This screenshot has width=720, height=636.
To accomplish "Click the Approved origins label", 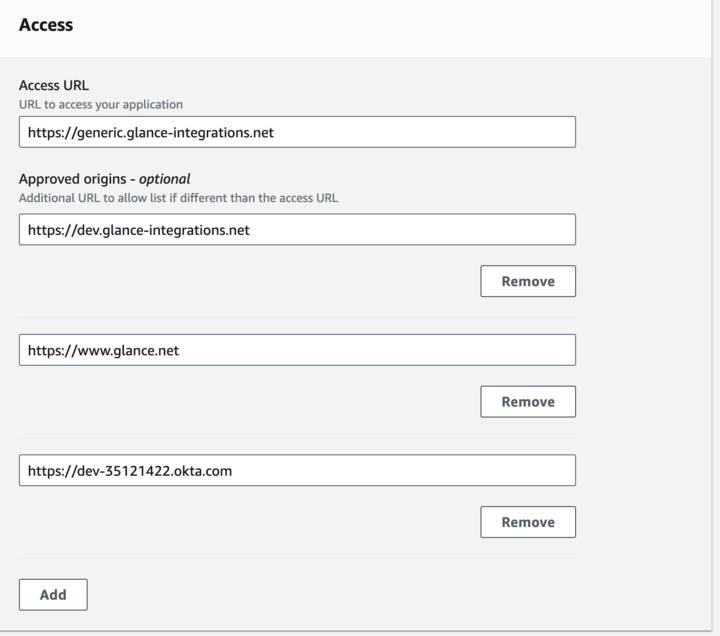I will click(x=74, y=179).
